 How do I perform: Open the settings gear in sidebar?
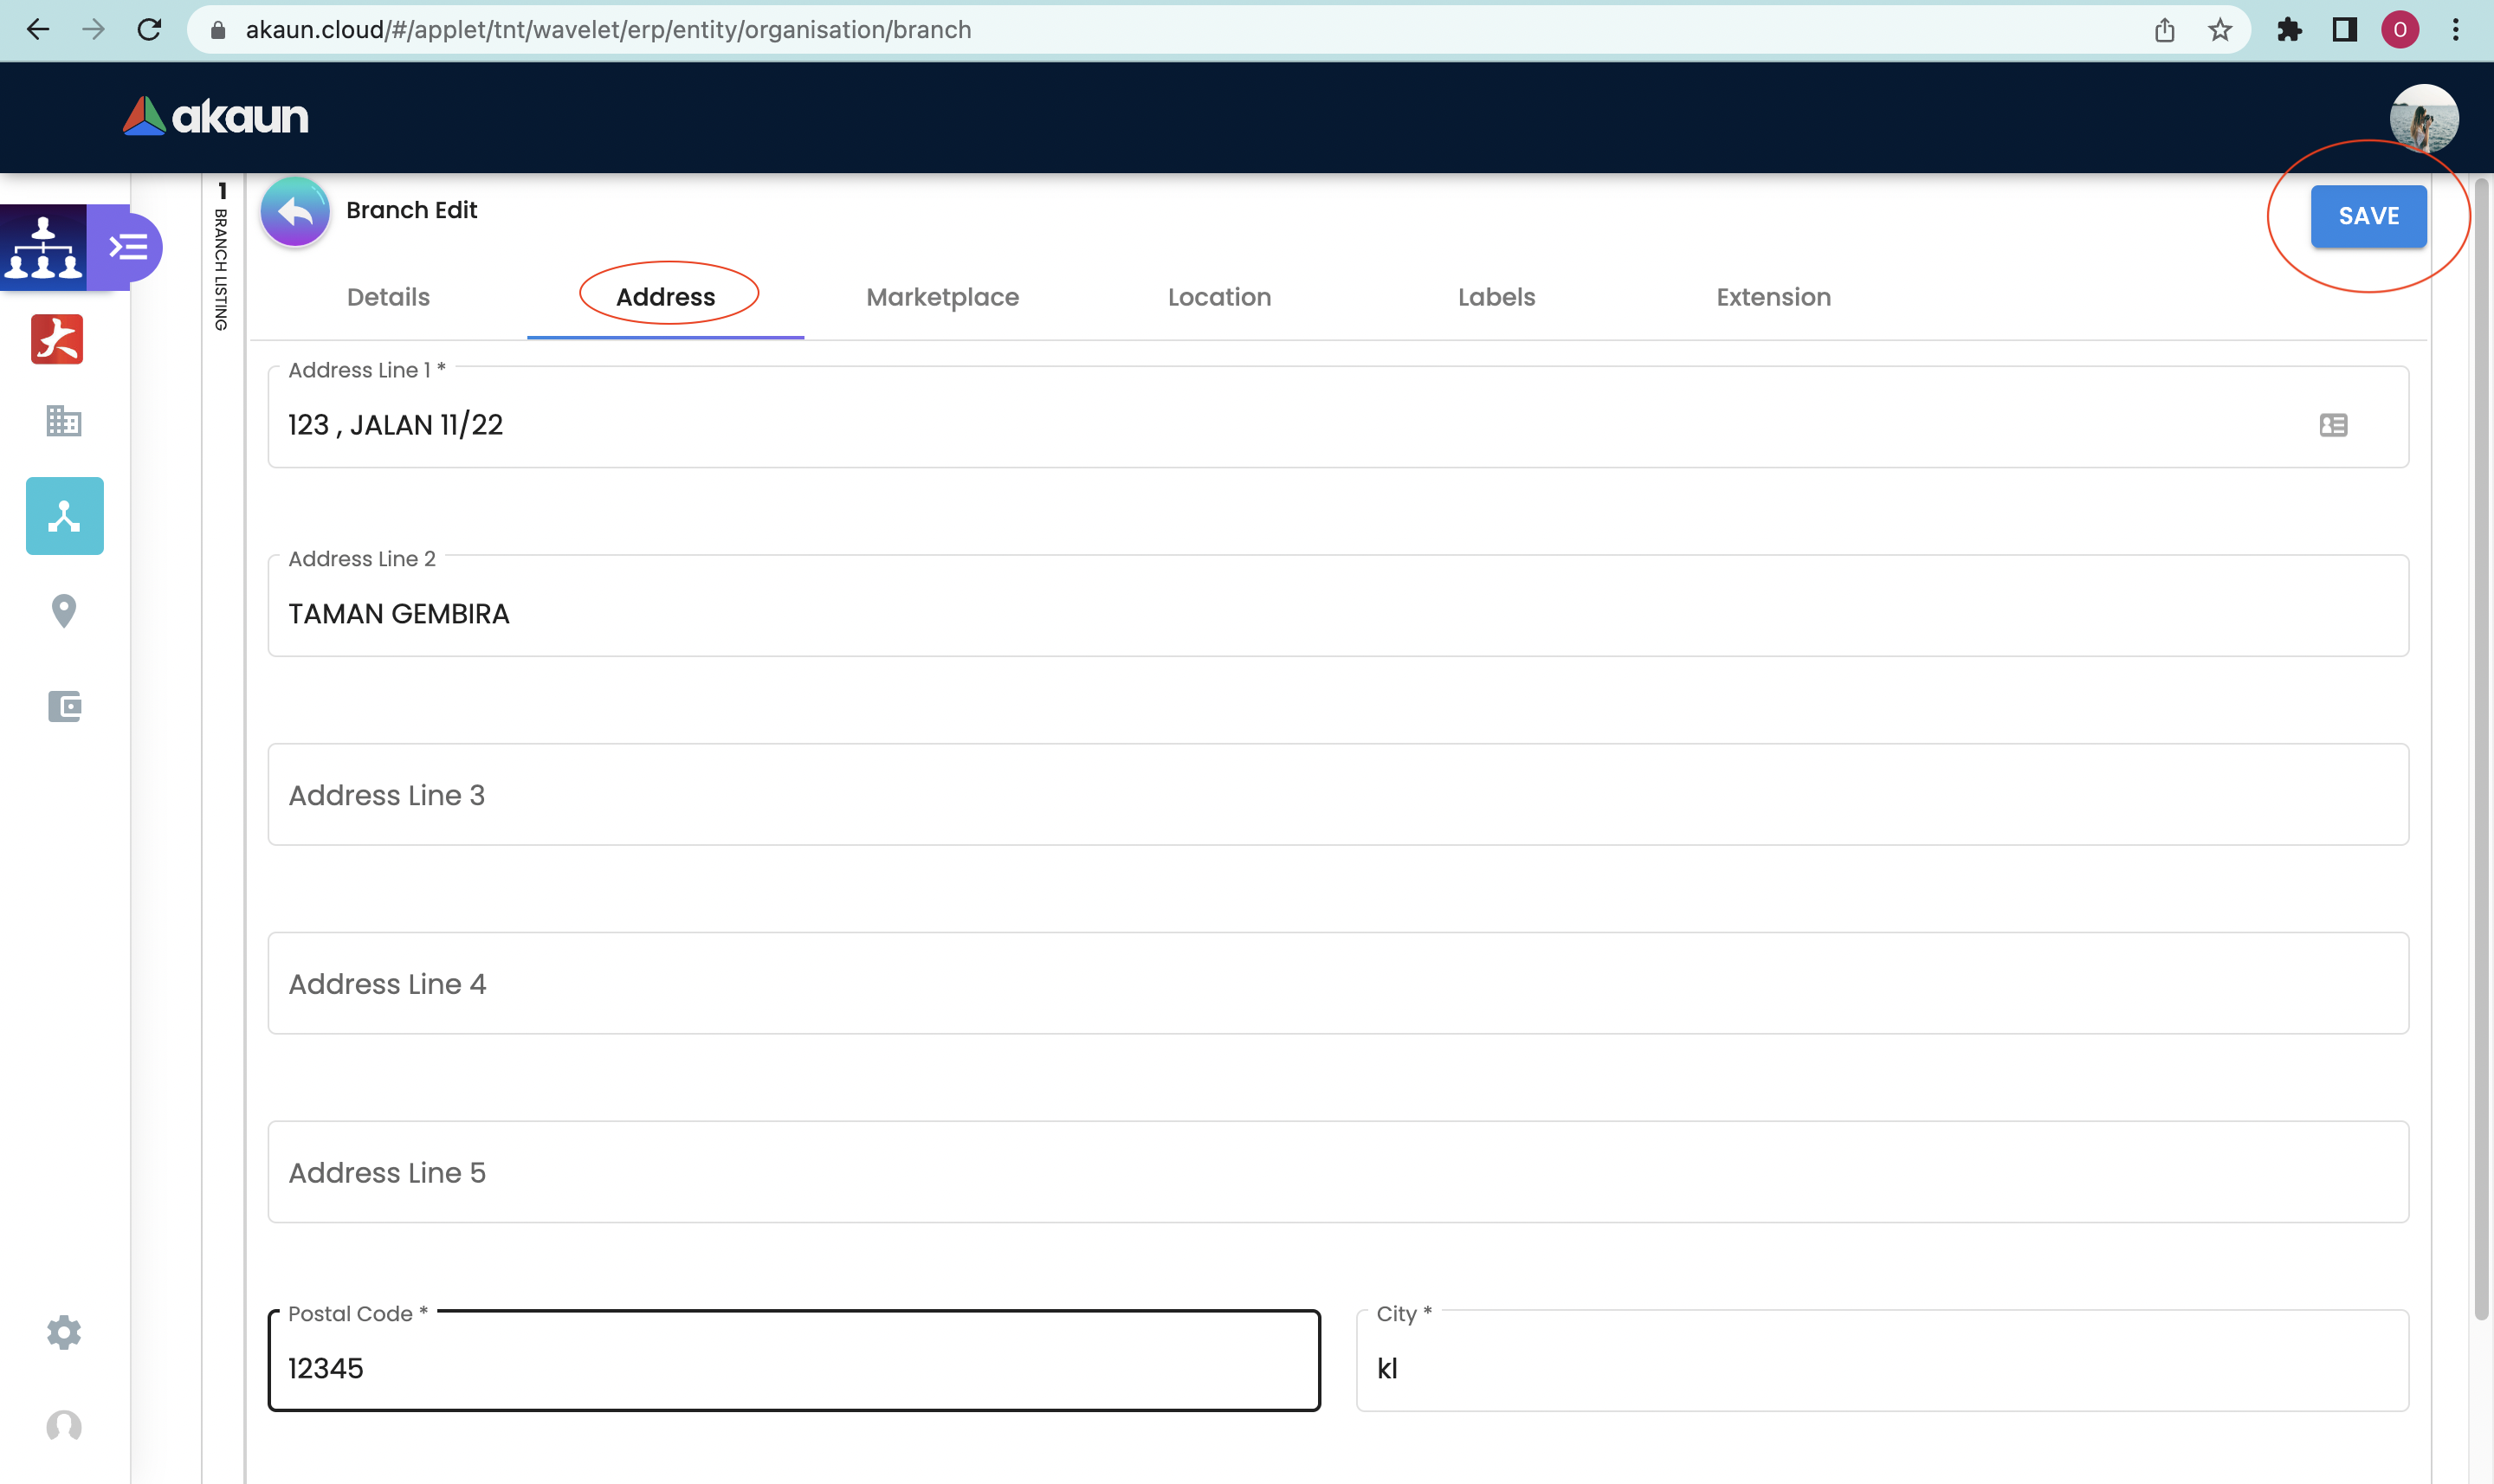pos(64,1332)
